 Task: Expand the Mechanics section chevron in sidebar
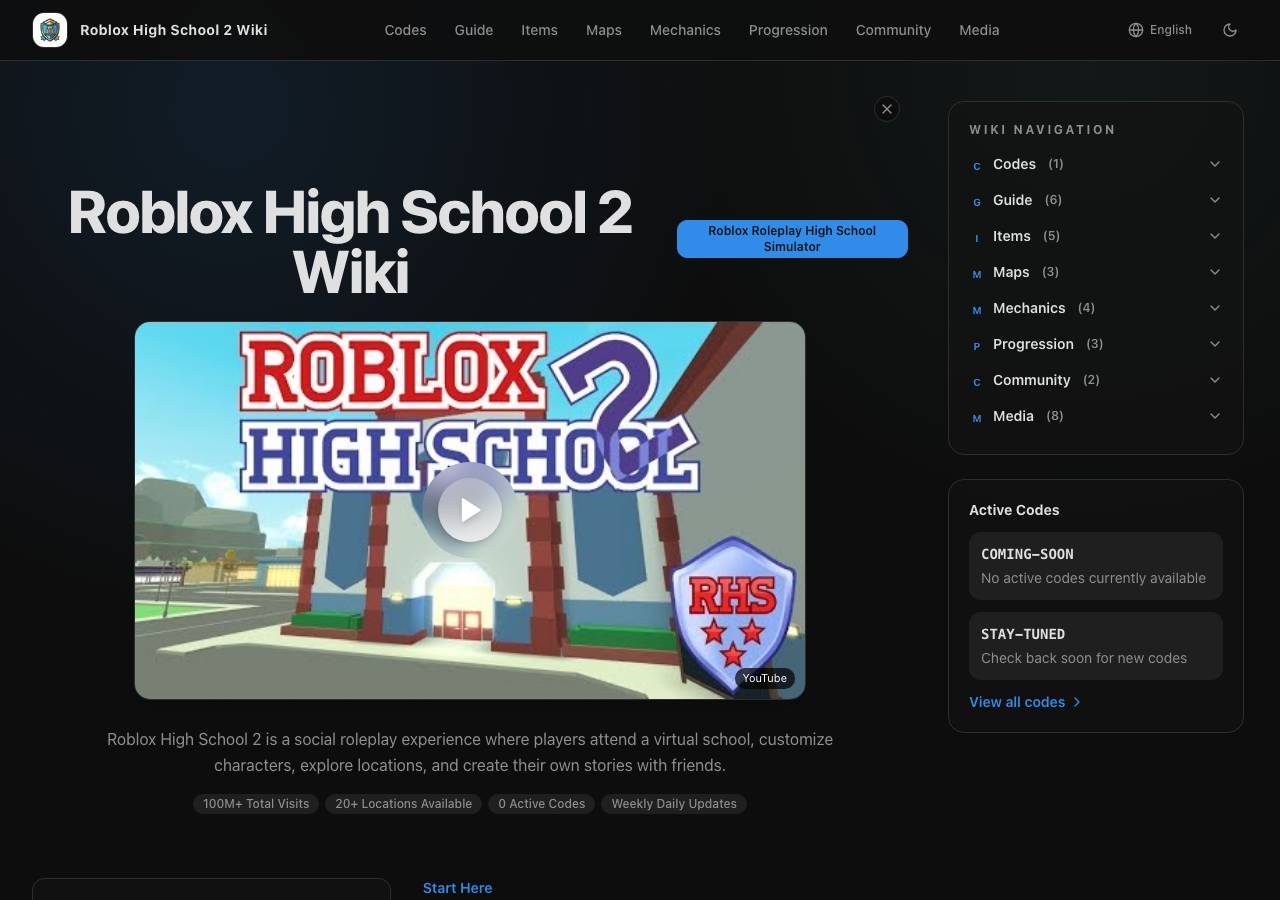click(x=1215, y=308)
